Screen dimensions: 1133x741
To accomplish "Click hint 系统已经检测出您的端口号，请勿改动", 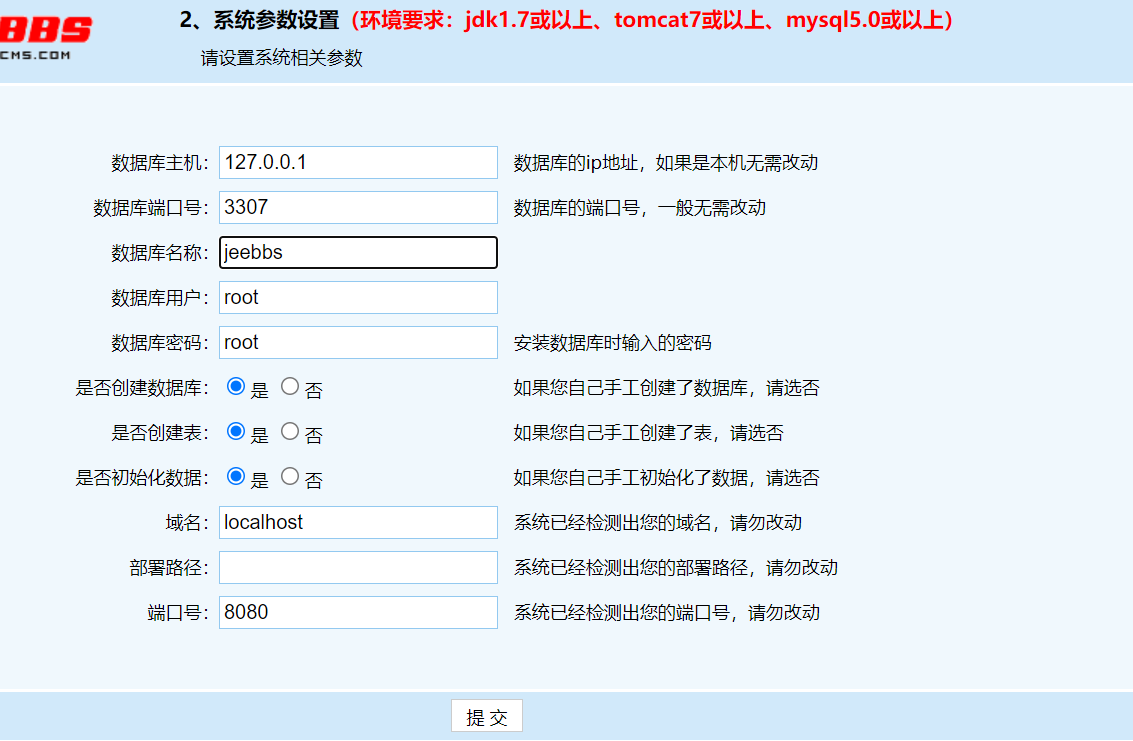I will tap(666, 612).
